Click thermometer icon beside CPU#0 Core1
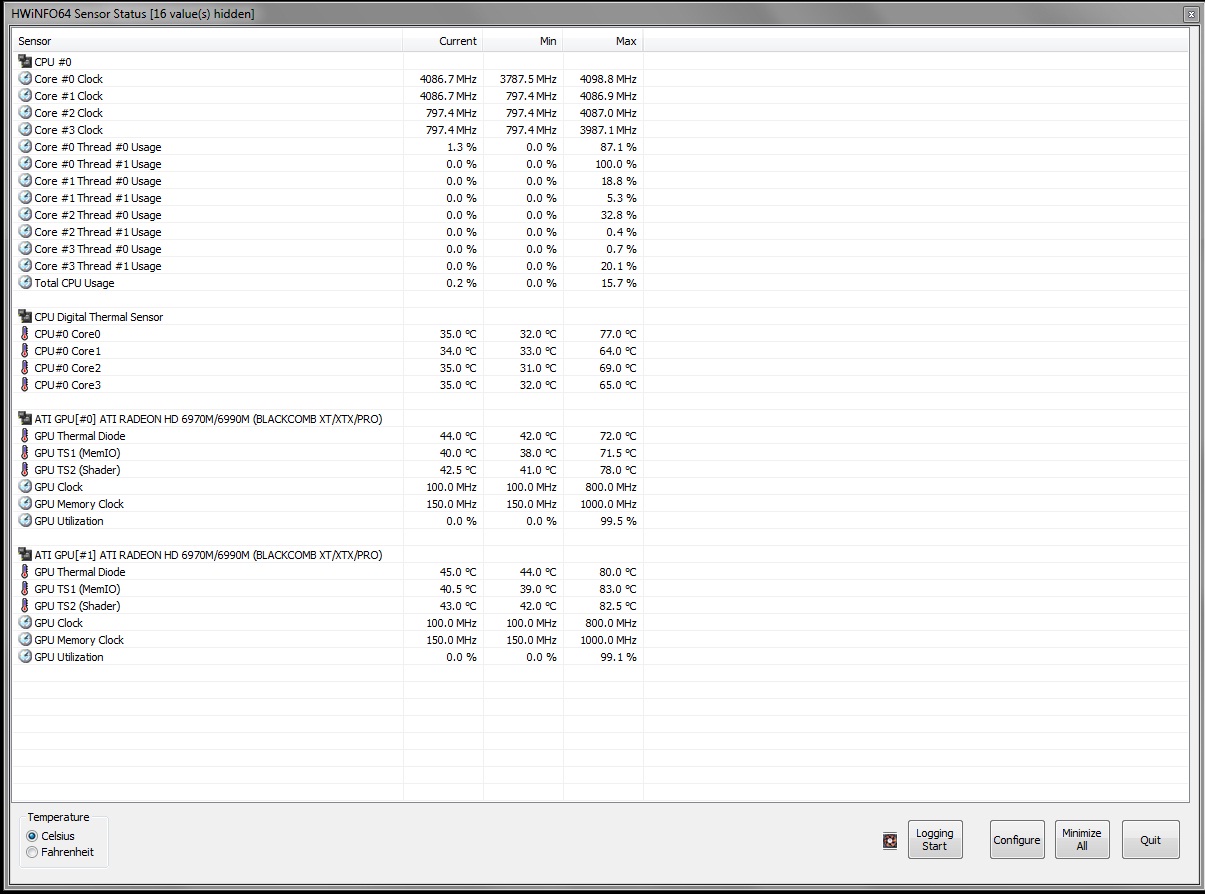Viewport: 1205px width, 894px height. [x=25, y=351]
